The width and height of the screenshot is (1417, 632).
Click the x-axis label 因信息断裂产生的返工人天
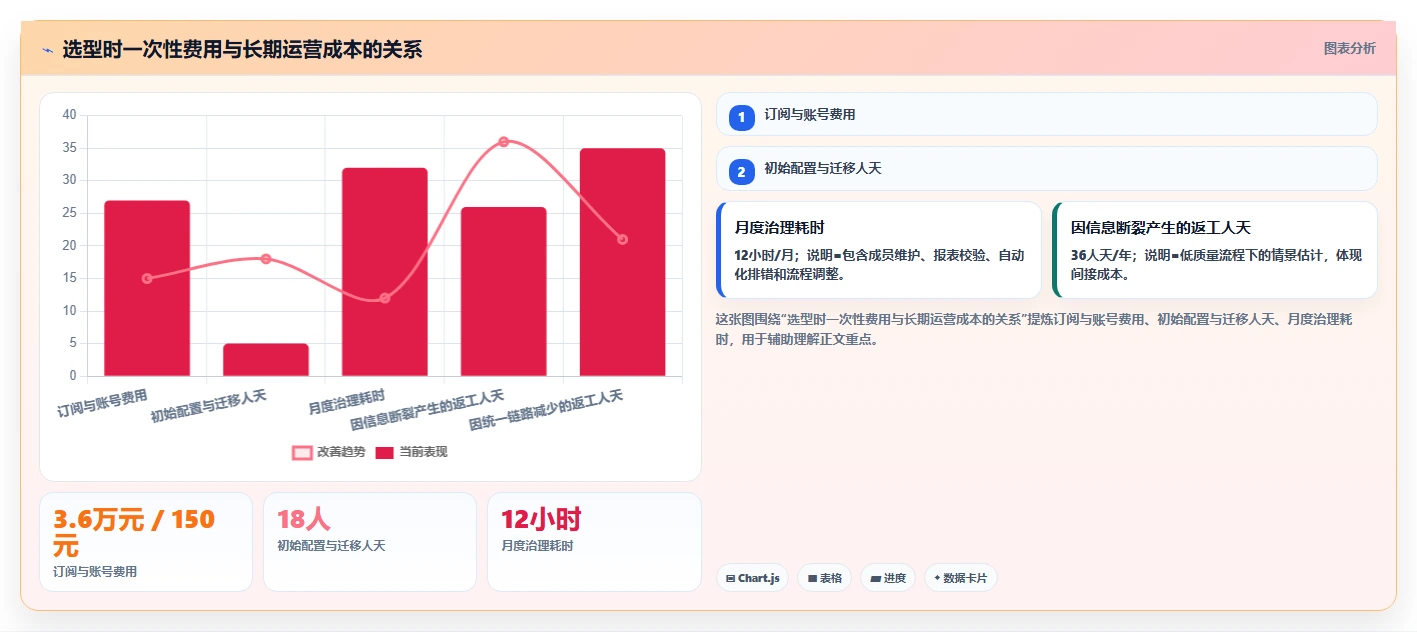(426, 411)
